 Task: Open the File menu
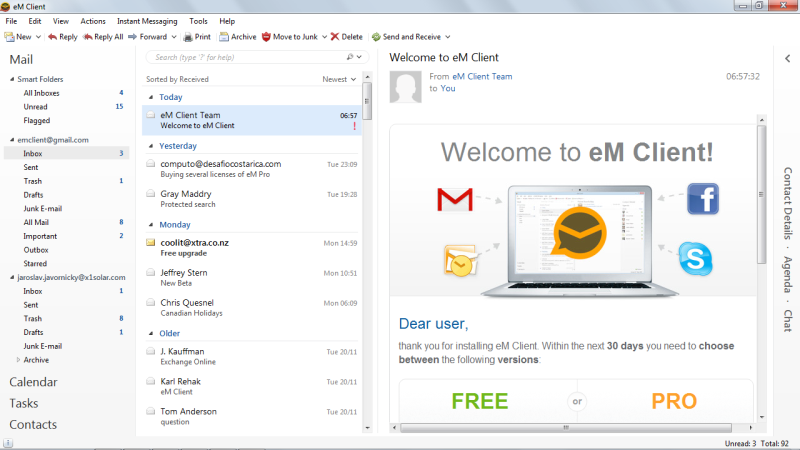click(11, 21)
